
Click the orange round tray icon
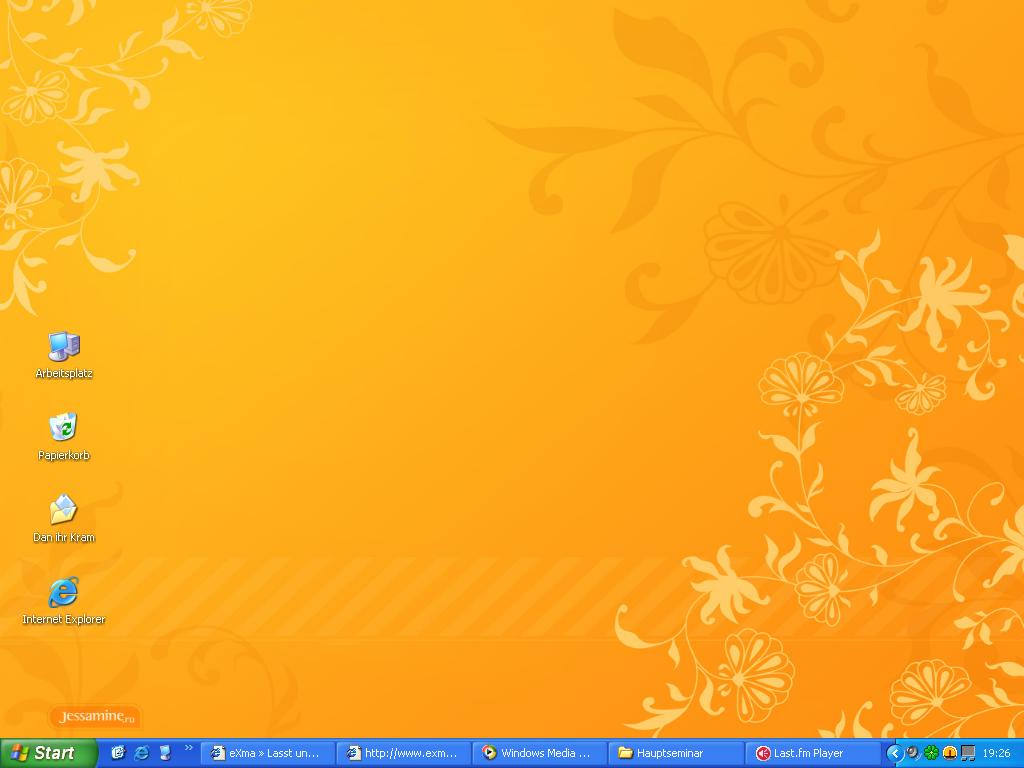point(950,753)
